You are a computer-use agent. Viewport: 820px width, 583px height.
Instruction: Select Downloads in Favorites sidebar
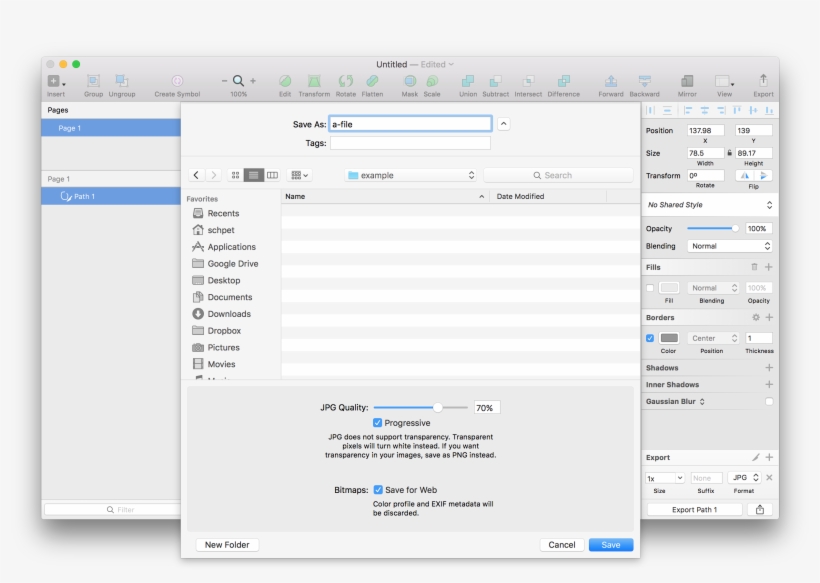pyautogui.click(x=229, y=314)
